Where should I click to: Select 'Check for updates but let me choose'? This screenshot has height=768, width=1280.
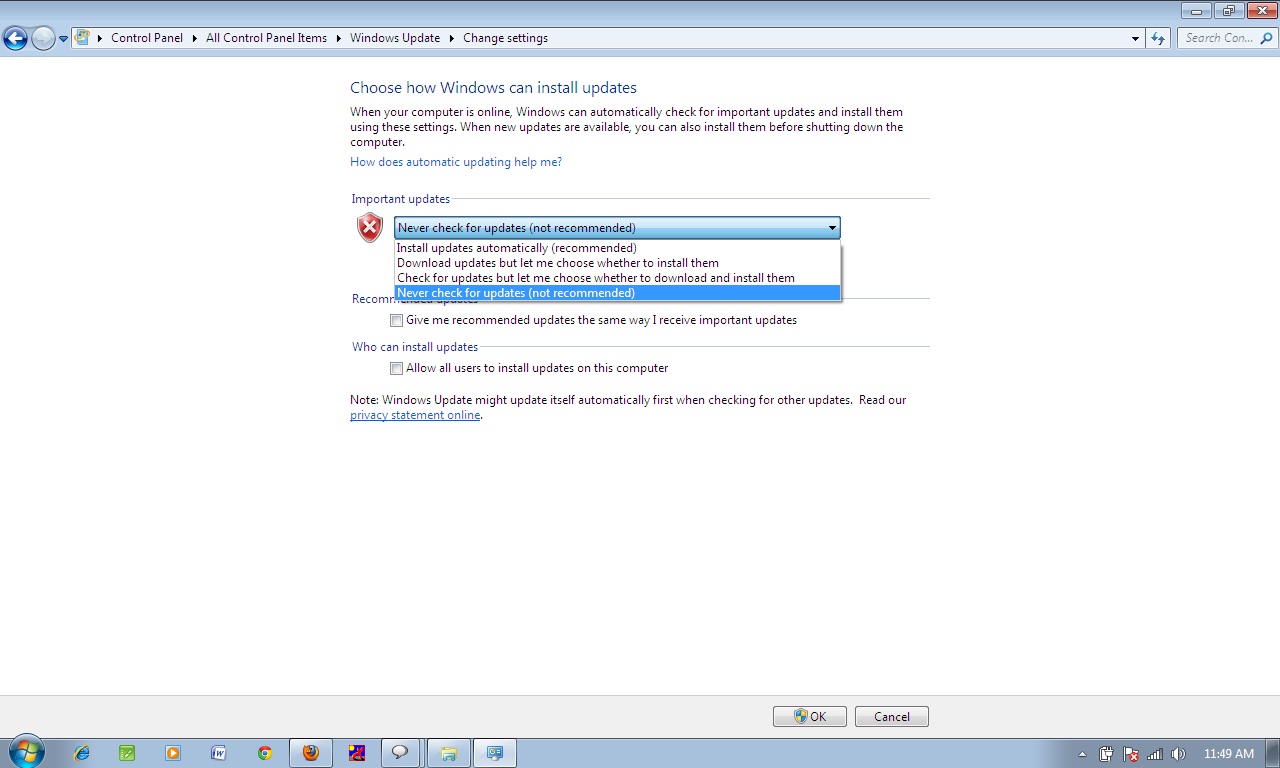point(618,278)
